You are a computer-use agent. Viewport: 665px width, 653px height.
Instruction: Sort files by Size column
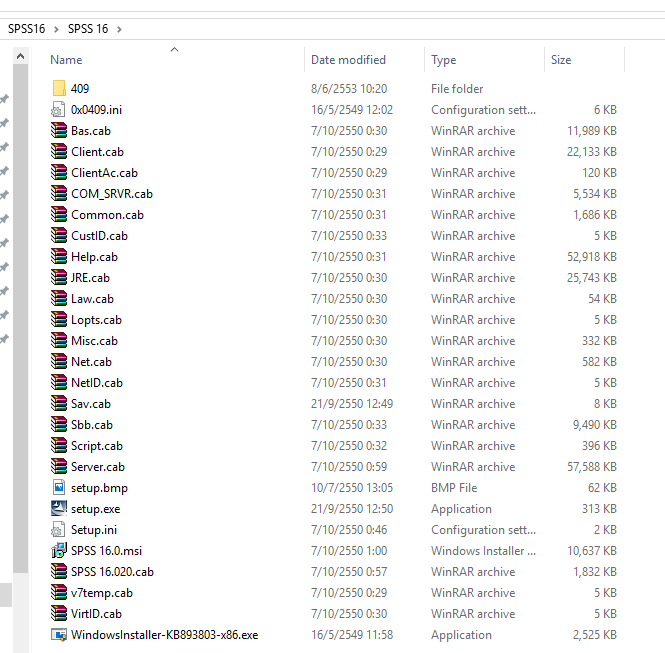pyautogui.click(x=561, y=60)
